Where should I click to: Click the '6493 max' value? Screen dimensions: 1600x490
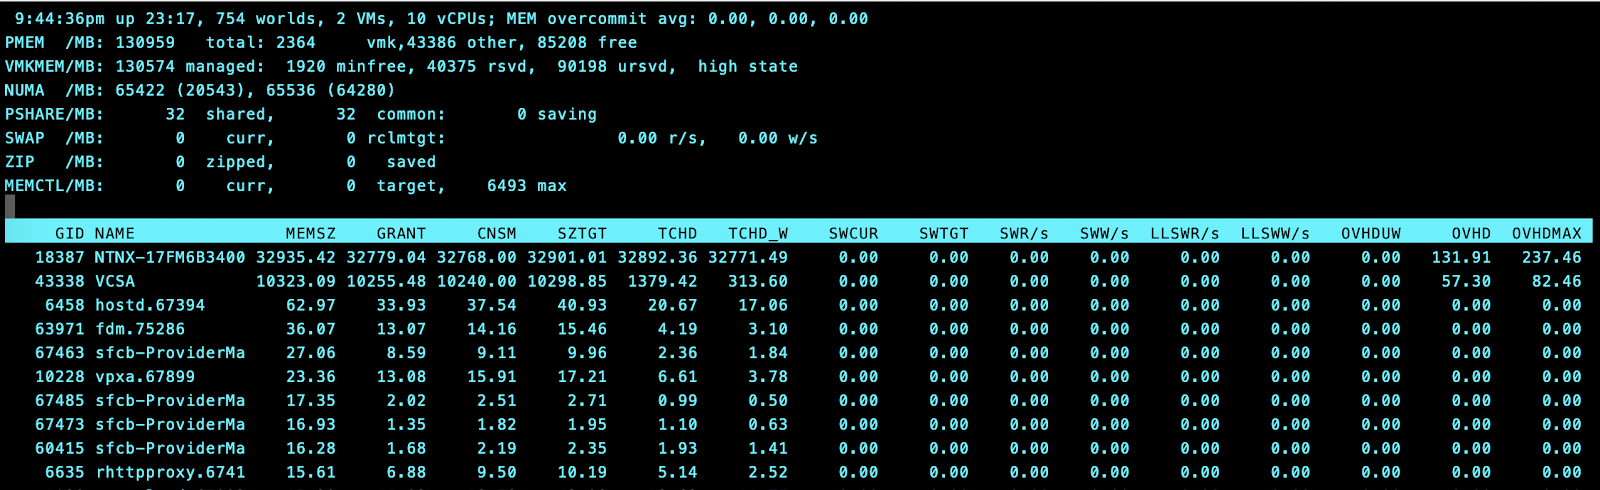[x=527, y=186]
